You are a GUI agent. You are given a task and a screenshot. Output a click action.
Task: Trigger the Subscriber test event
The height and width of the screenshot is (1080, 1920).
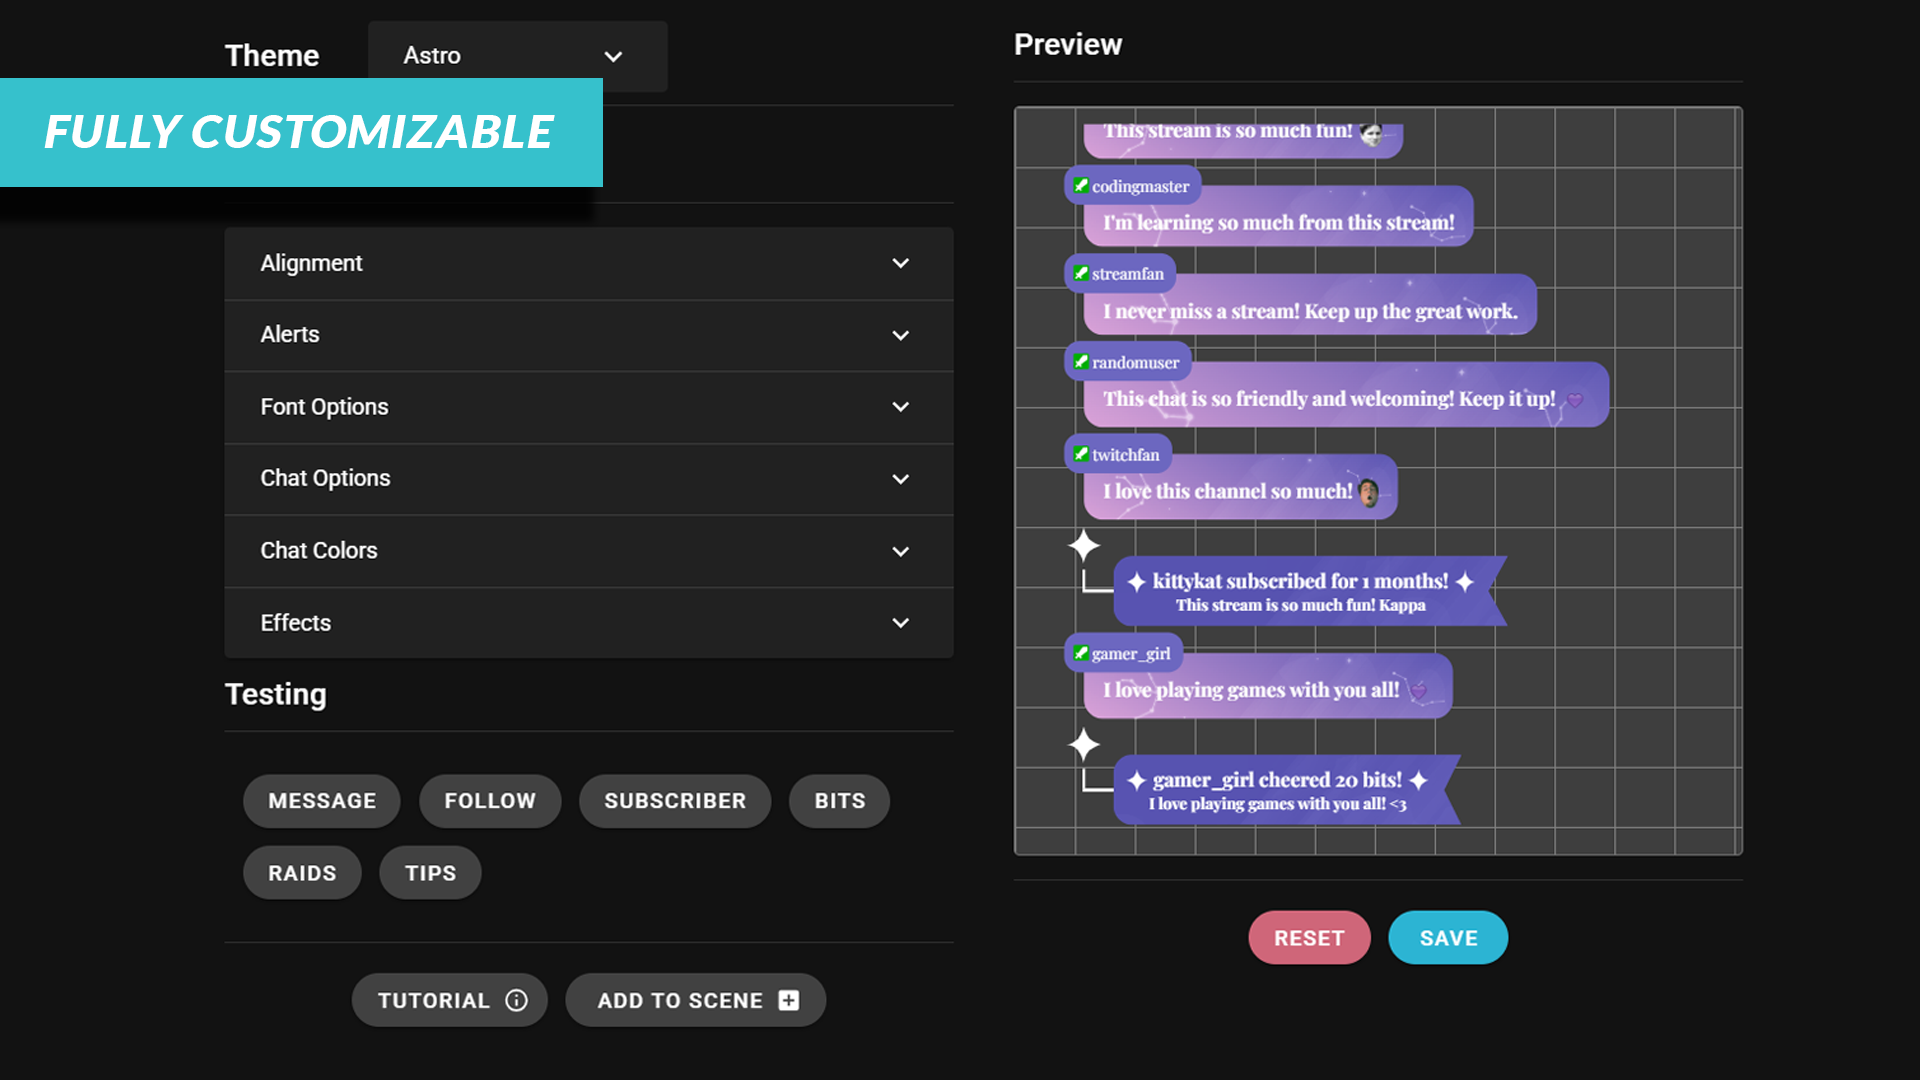click(674, 800)
